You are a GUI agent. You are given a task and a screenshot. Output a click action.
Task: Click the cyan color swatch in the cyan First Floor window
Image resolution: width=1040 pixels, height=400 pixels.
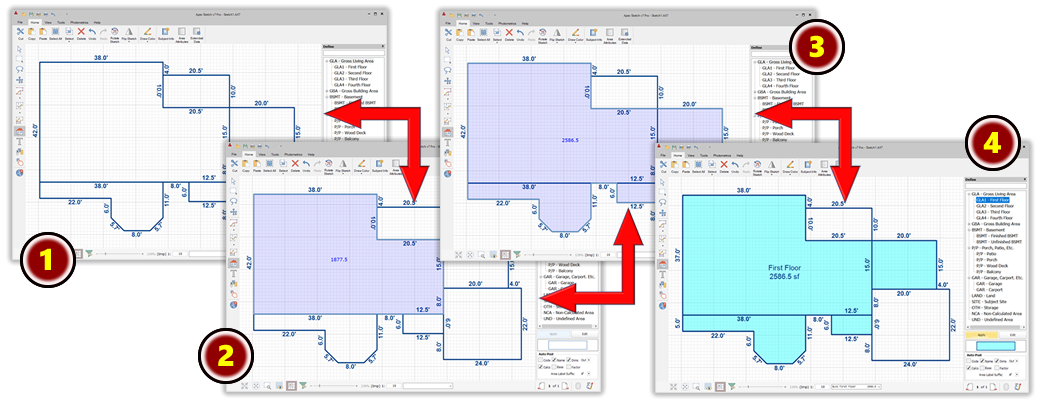point(996,346)
